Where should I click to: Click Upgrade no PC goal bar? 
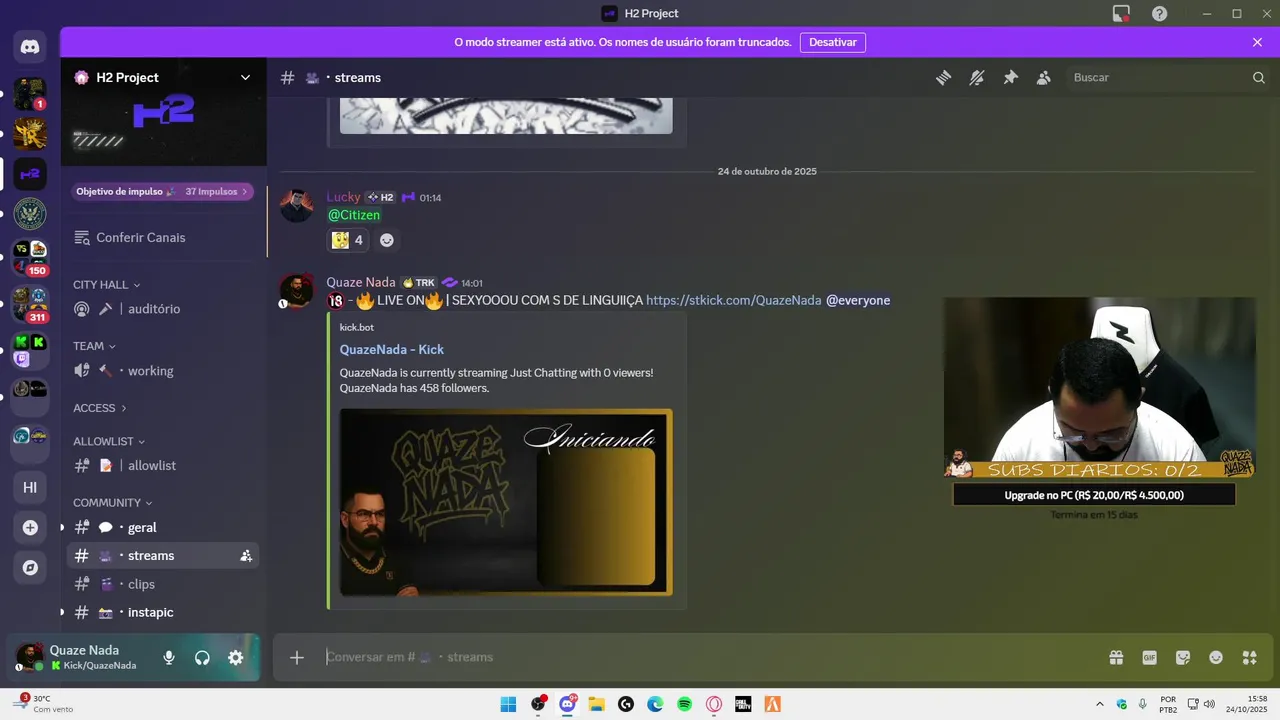[x=1094, y=495]
